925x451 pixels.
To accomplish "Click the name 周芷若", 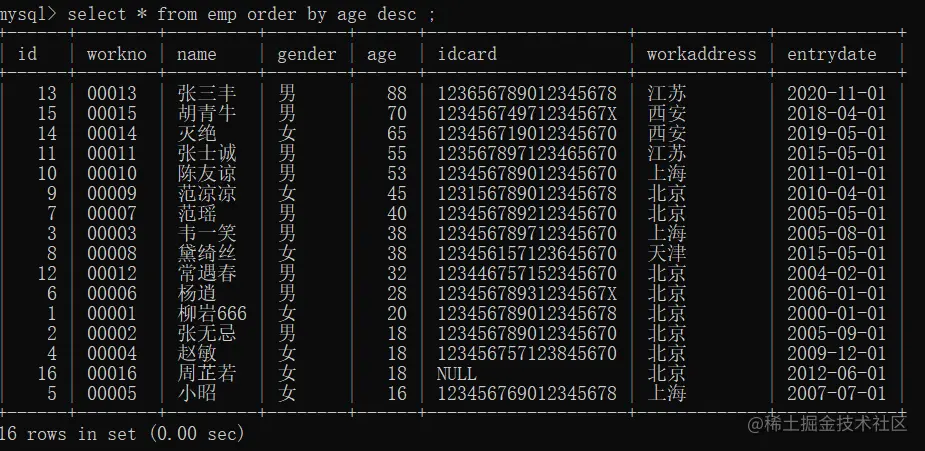I will tap(206, 374).
